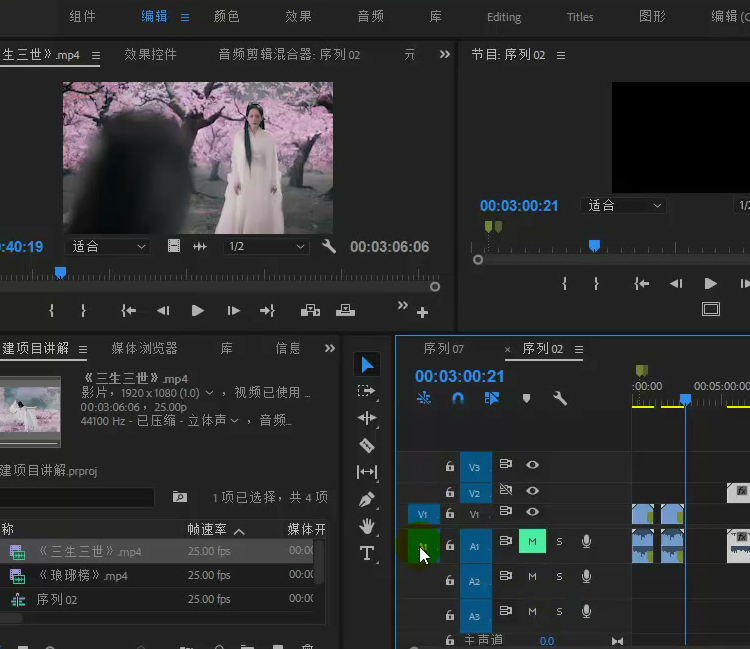The width and height of the screenshot is (750, 649).
Task: Select 序列 02 item in project list
Action: point(56,599)
